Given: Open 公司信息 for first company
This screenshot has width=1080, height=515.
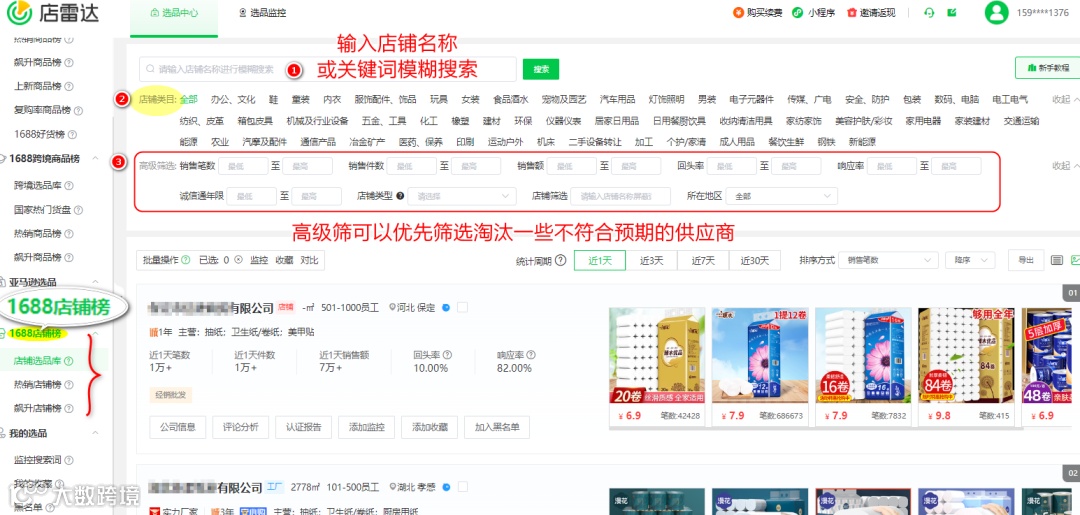Looking at the screenshot, I should (178, 427).
